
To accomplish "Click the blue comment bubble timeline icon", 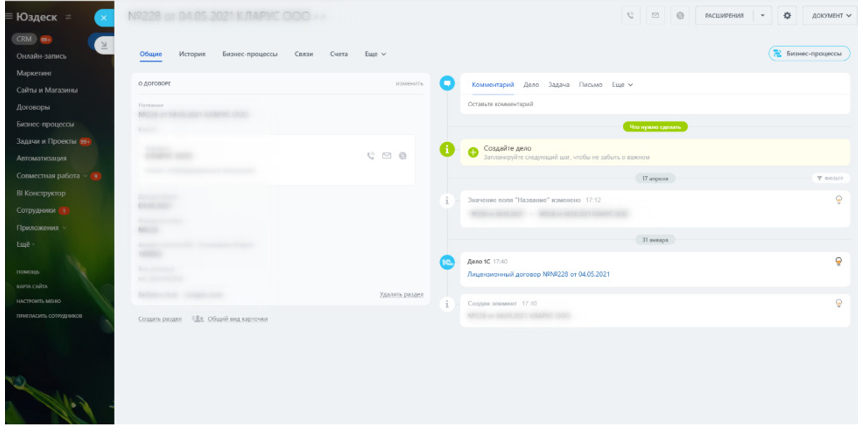I will tap(447, 84).
